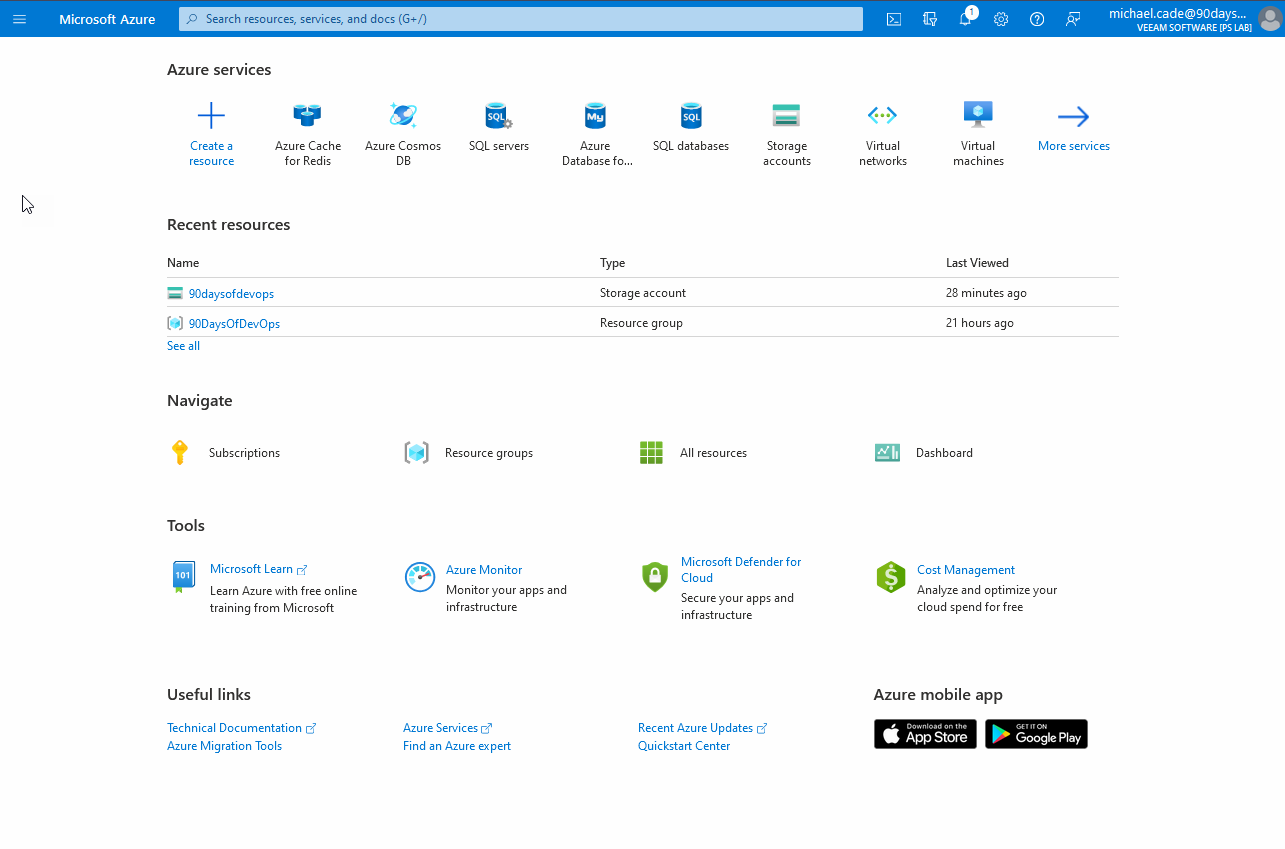1285x849 pixels.
Task: Select Azure Cosmos DB
Action: [x=402, y=130]
